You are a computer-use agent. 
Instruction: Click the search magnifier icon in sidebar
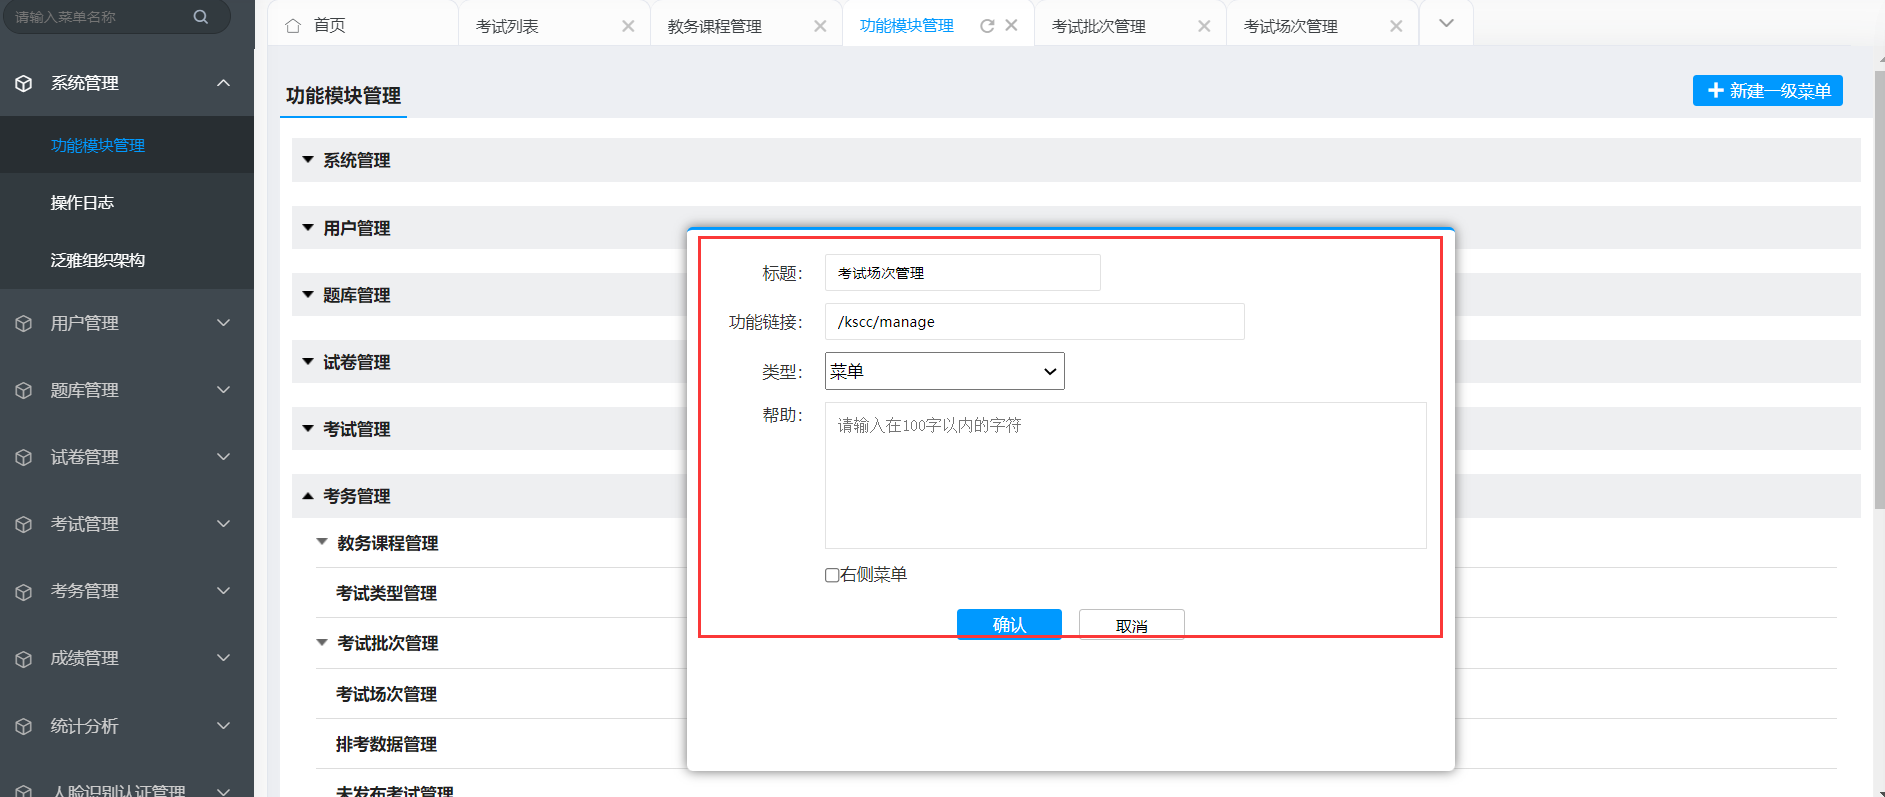point(201,17)
